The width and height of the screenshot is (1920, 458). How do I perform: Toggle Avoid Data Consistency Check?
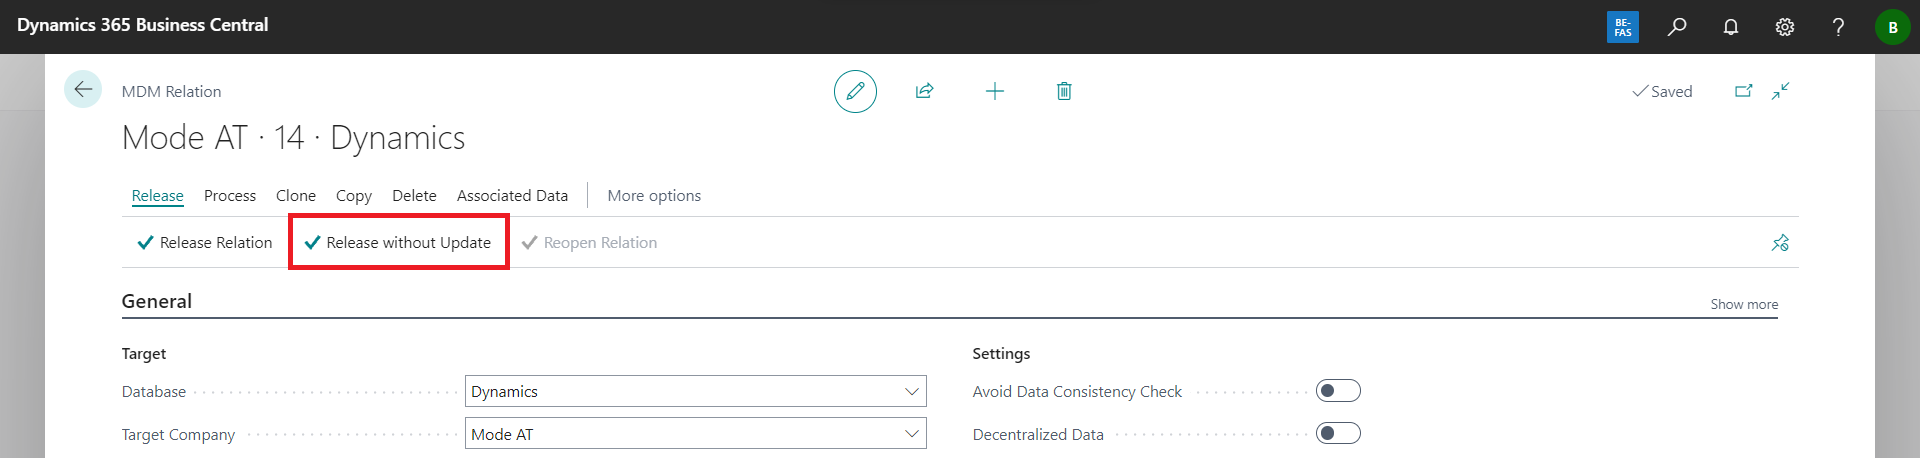pyautogui.click(x=1338, y=391)
